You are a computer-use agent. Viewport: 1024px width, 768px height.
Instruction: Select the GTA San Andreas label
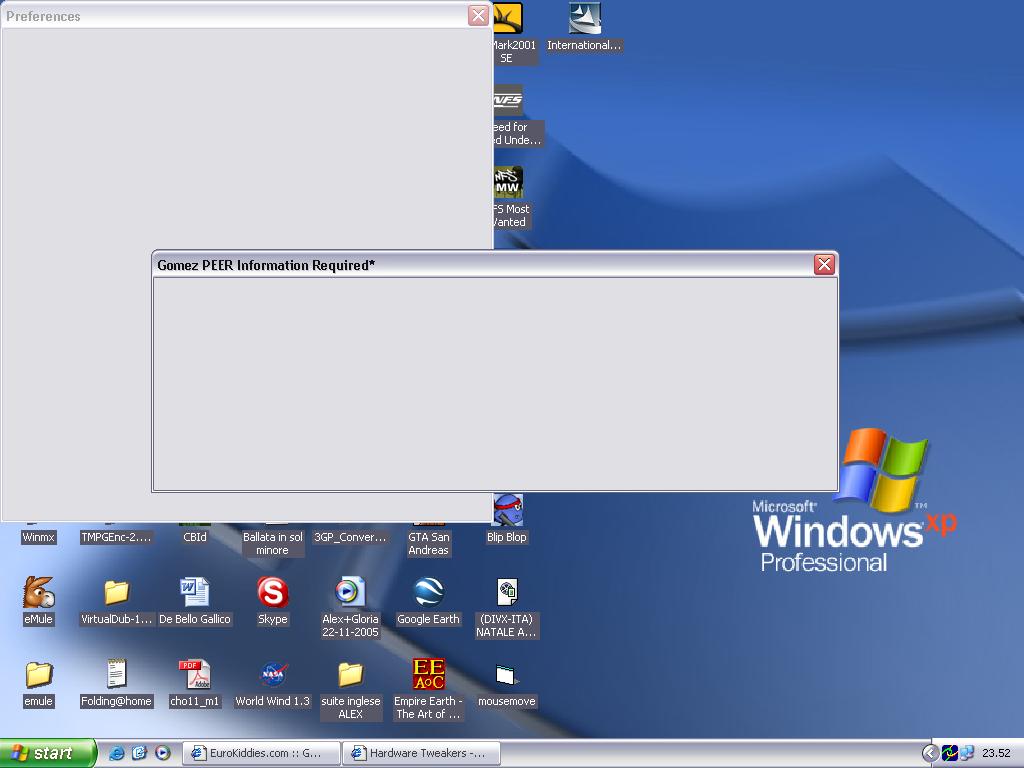[428, 543]
